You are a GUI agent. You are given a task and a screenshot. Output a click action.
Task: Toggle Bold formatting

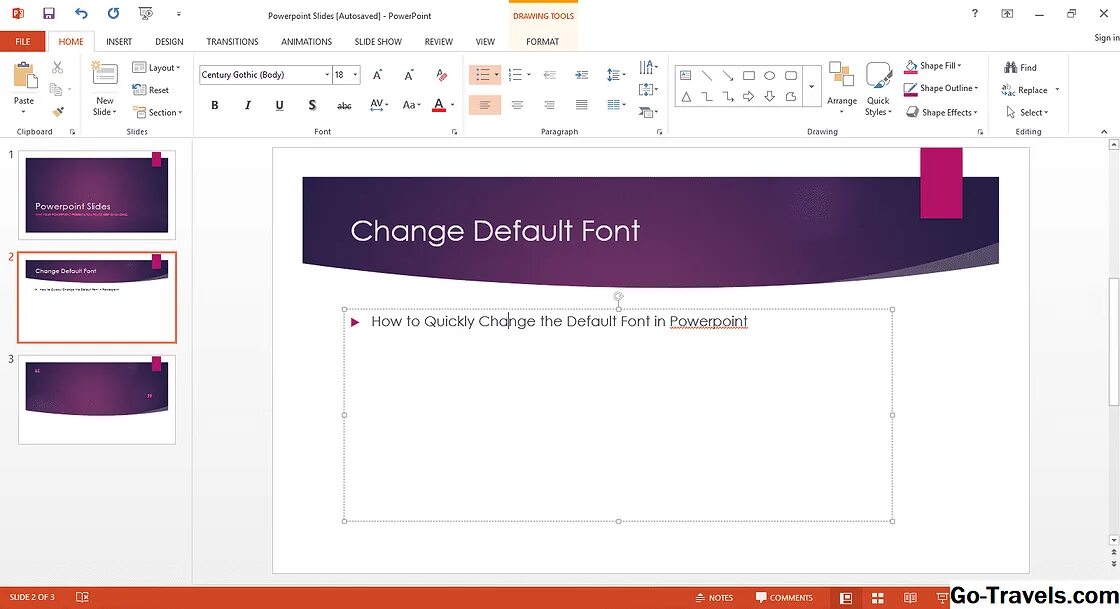pyautogui.click(x=214, y=105)
